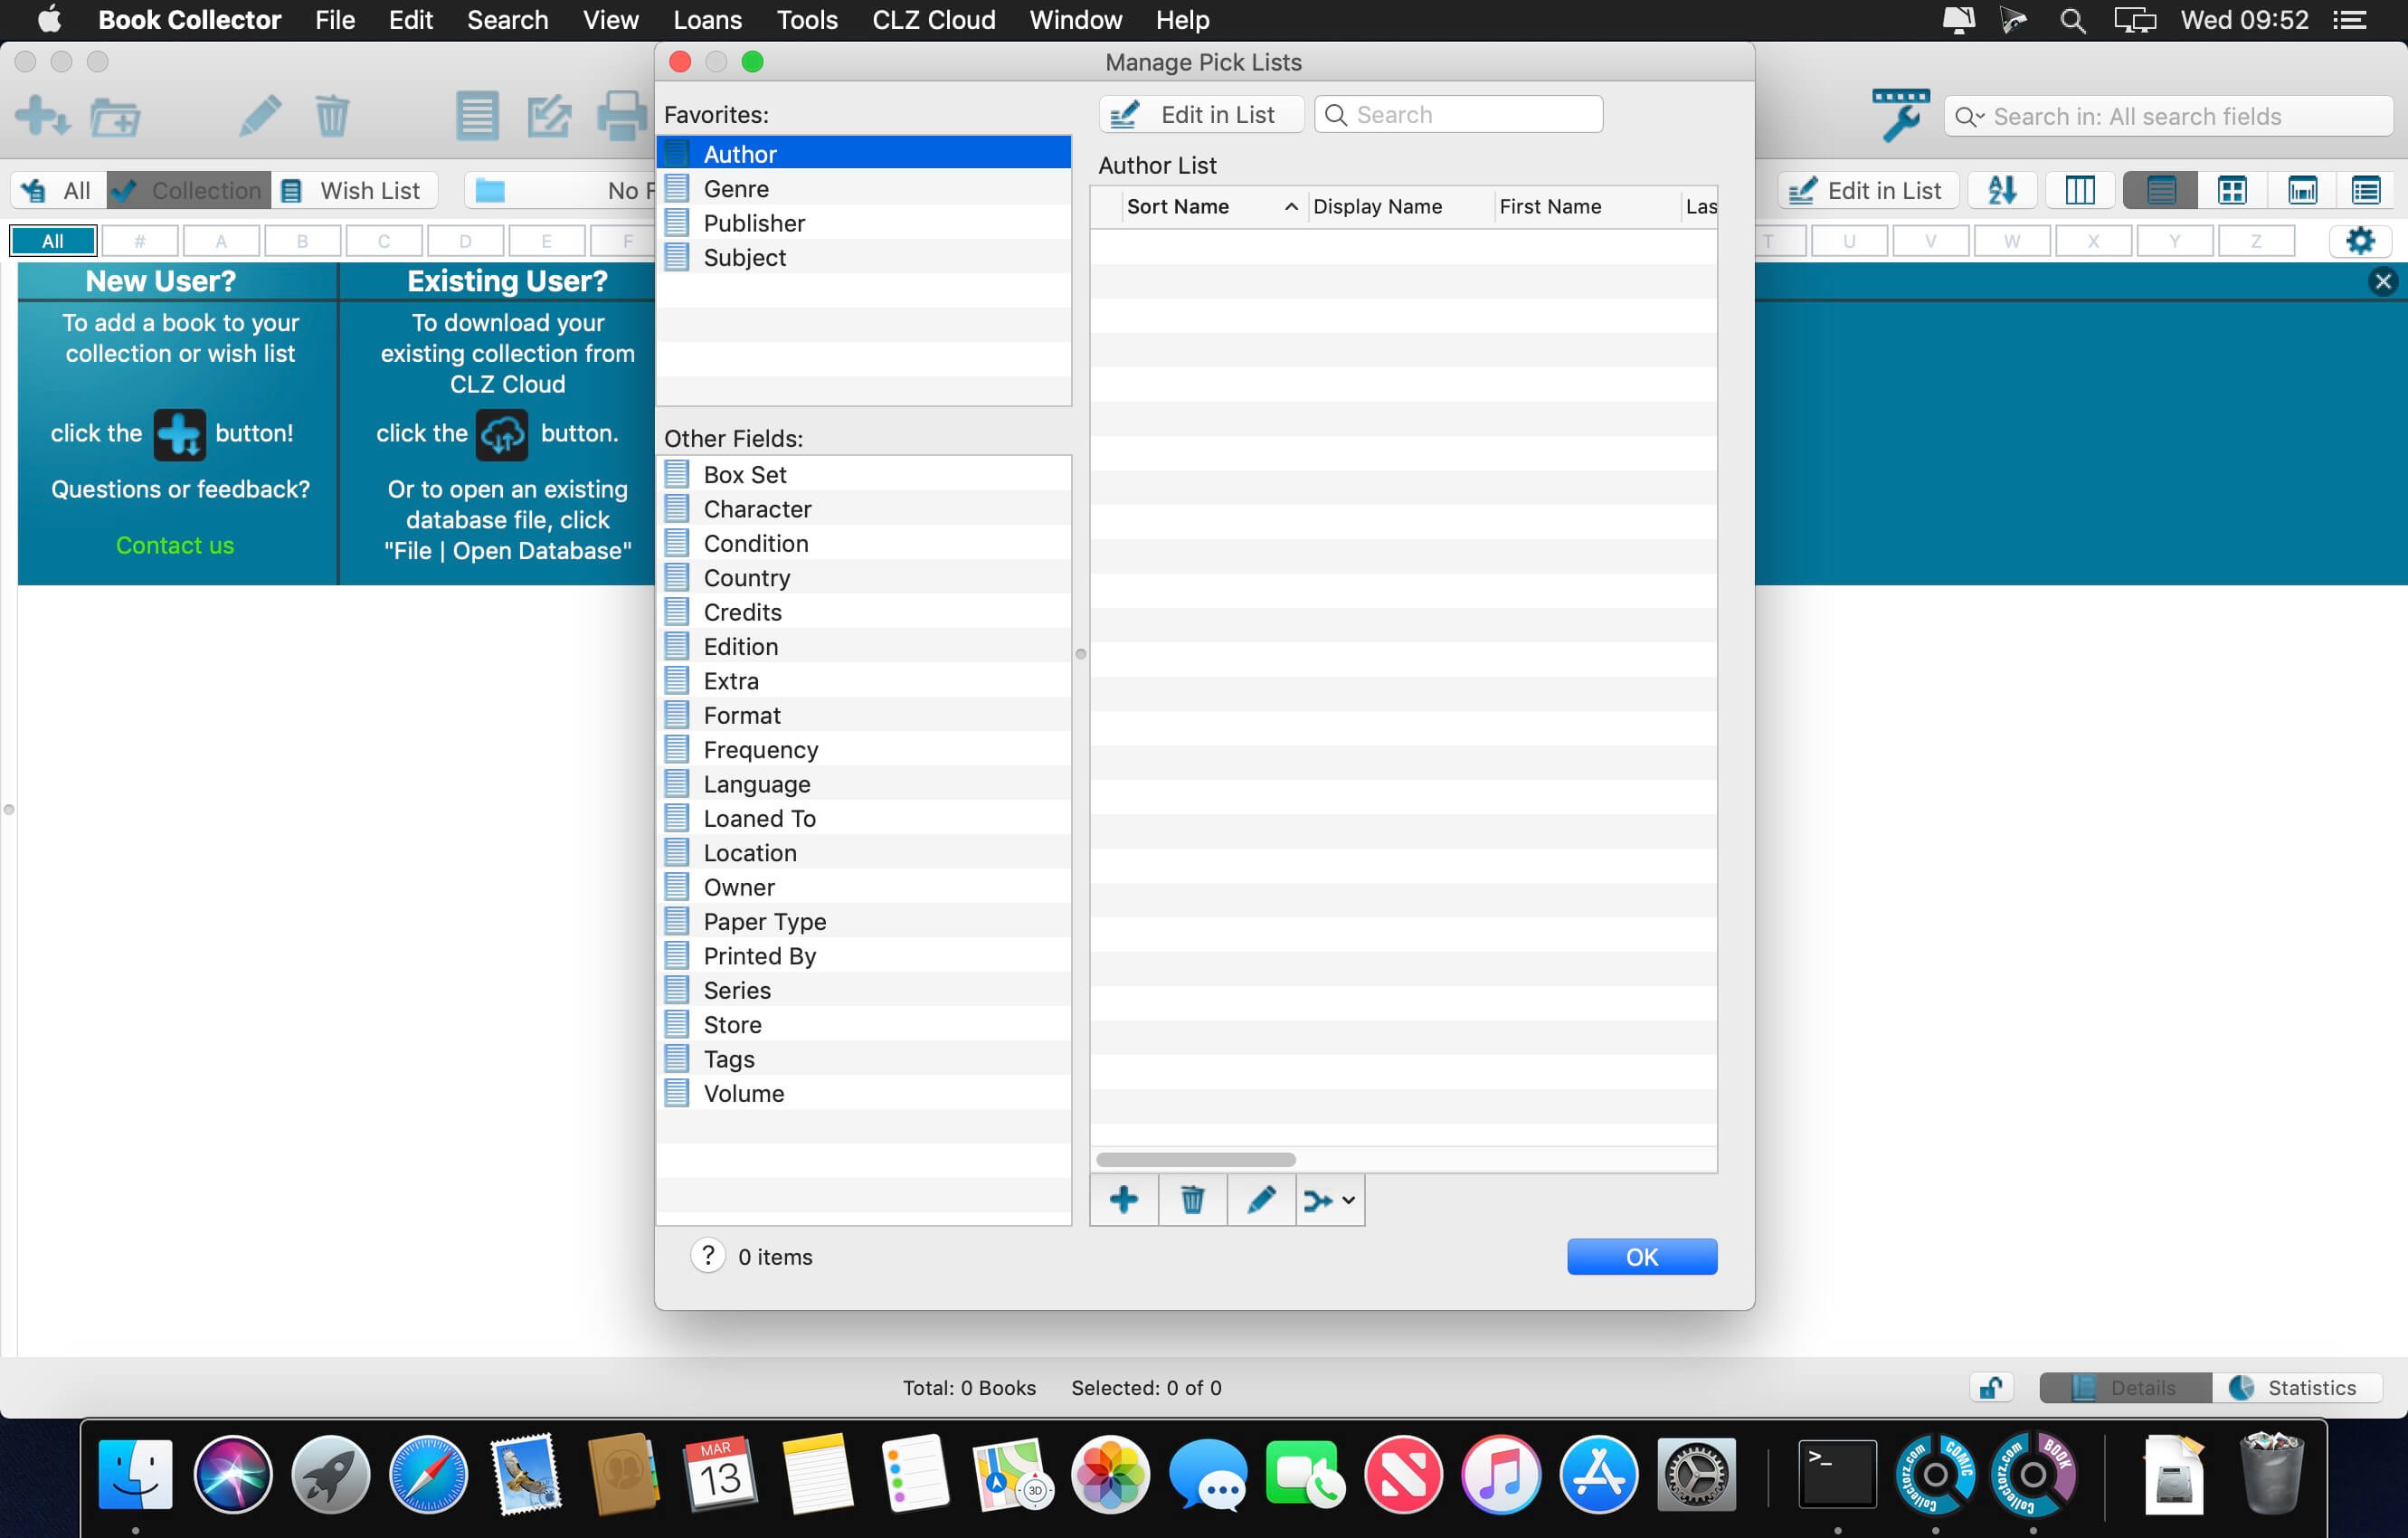Image resolution: width=2408 pixels, height=1538 pixels.
Task: Click the pencil edit icon under the Author List
Action: pyautogui.click(x=1261, y=1199)
